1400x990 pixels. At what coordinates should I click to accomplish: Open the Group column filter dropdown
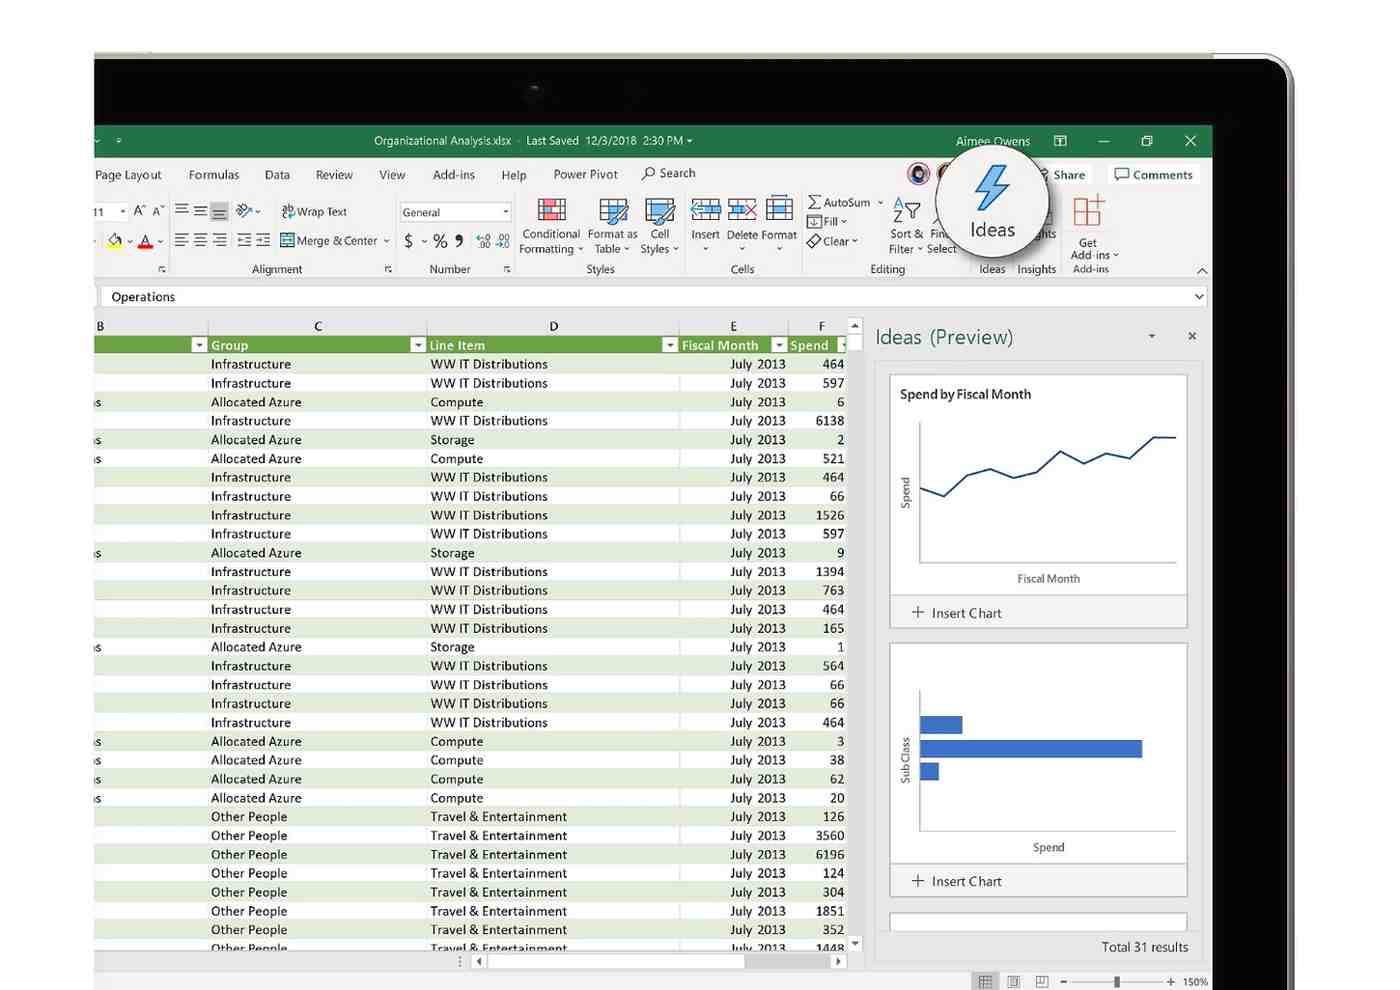418,345
